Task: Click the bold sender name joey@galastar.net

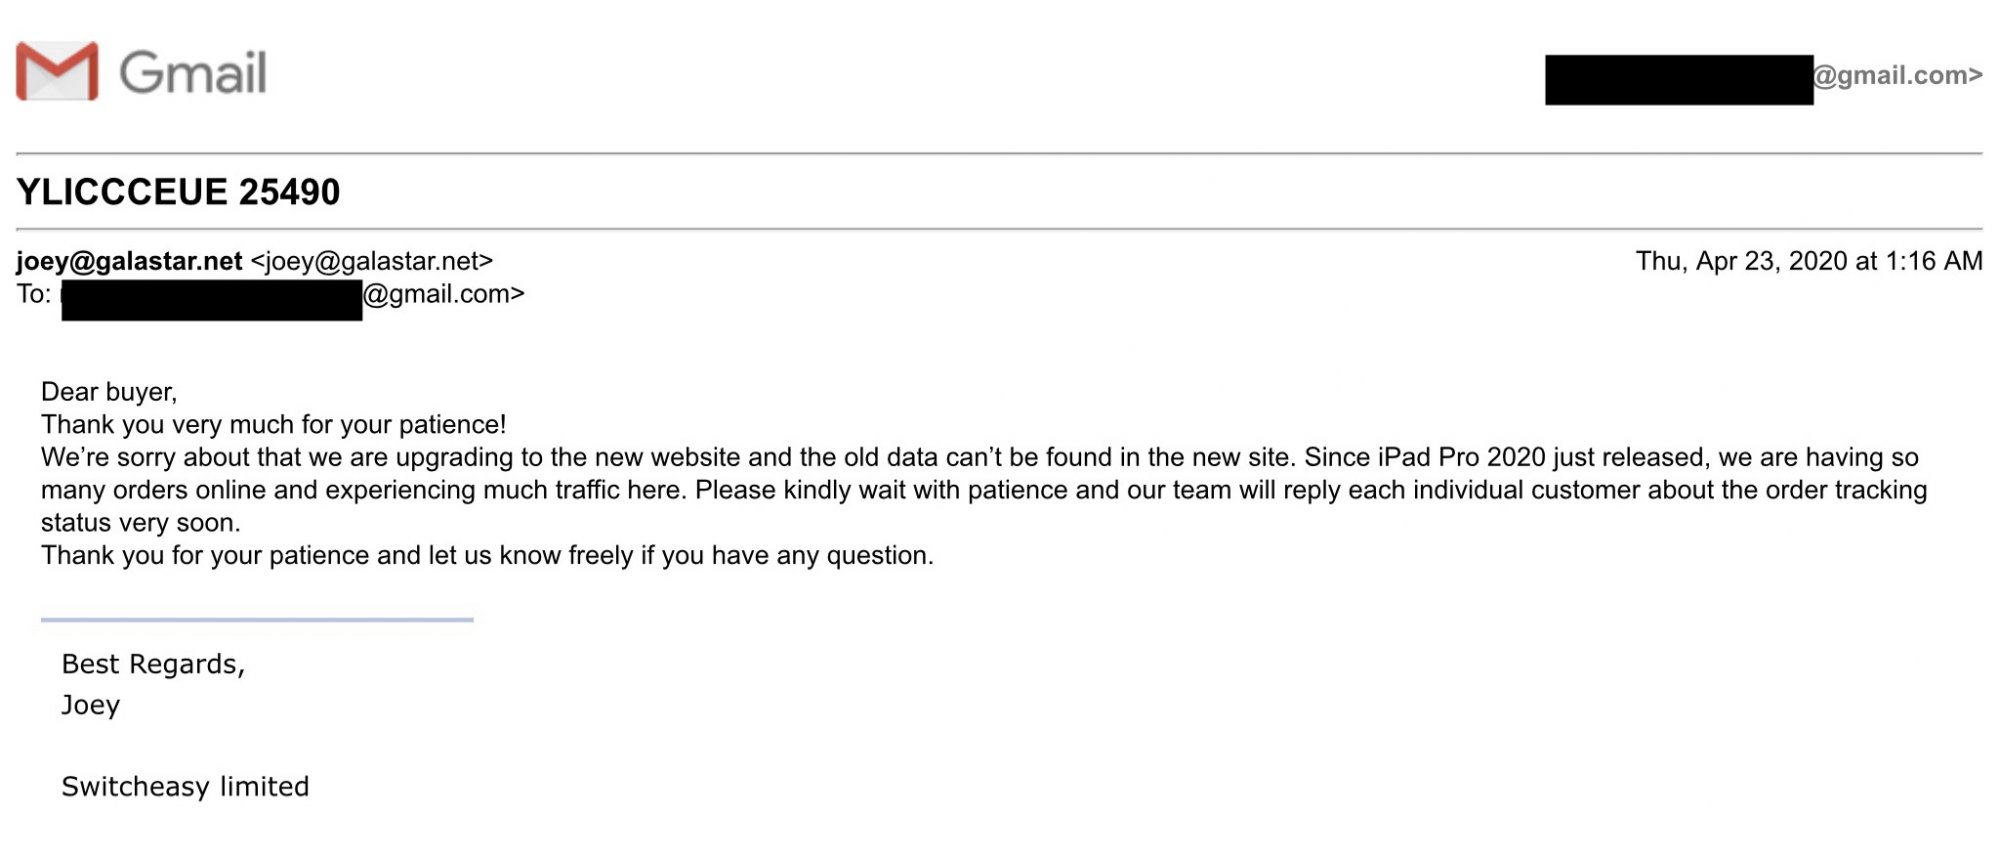Action: 129,261
